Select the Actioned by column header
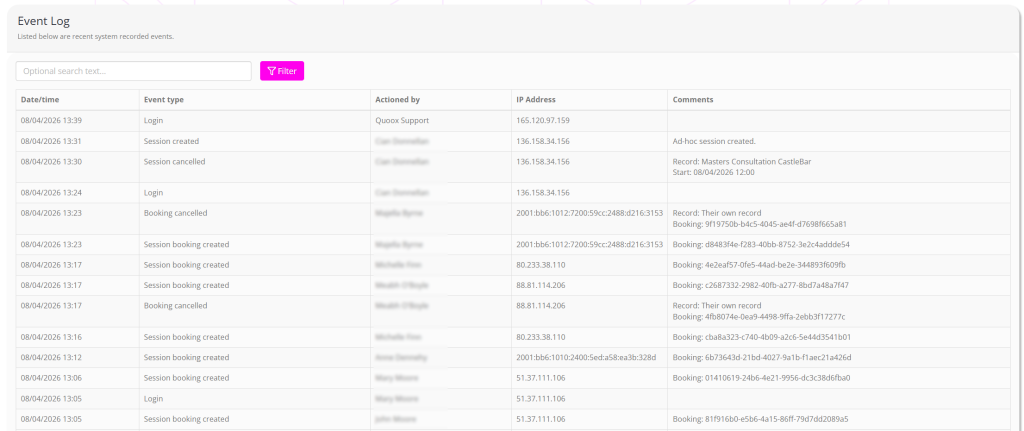1024x431 pixels. click(x=397, y=100)
